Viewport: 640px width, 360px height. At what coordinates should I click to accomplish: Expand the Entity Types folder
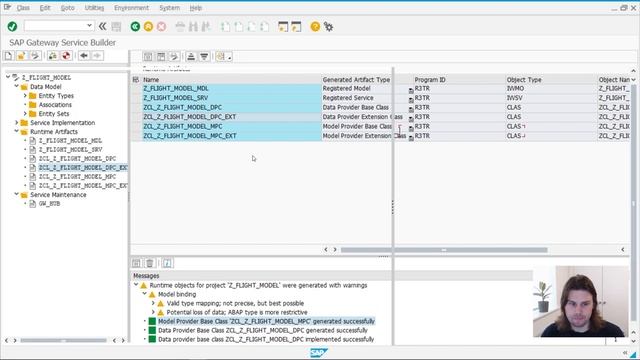pos(25,96)
